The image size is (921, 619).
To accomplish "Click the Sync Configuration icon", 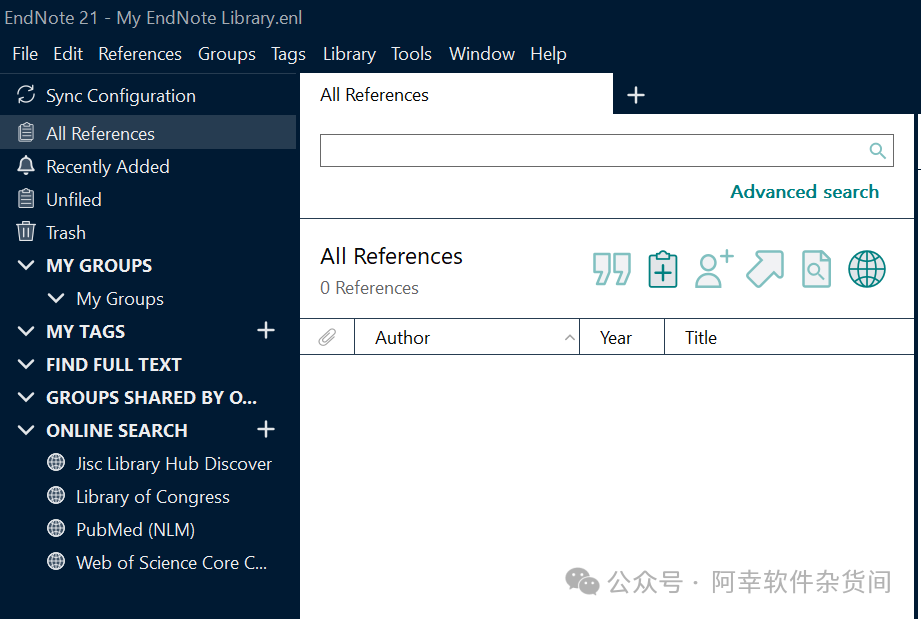I will click(26, 95).
